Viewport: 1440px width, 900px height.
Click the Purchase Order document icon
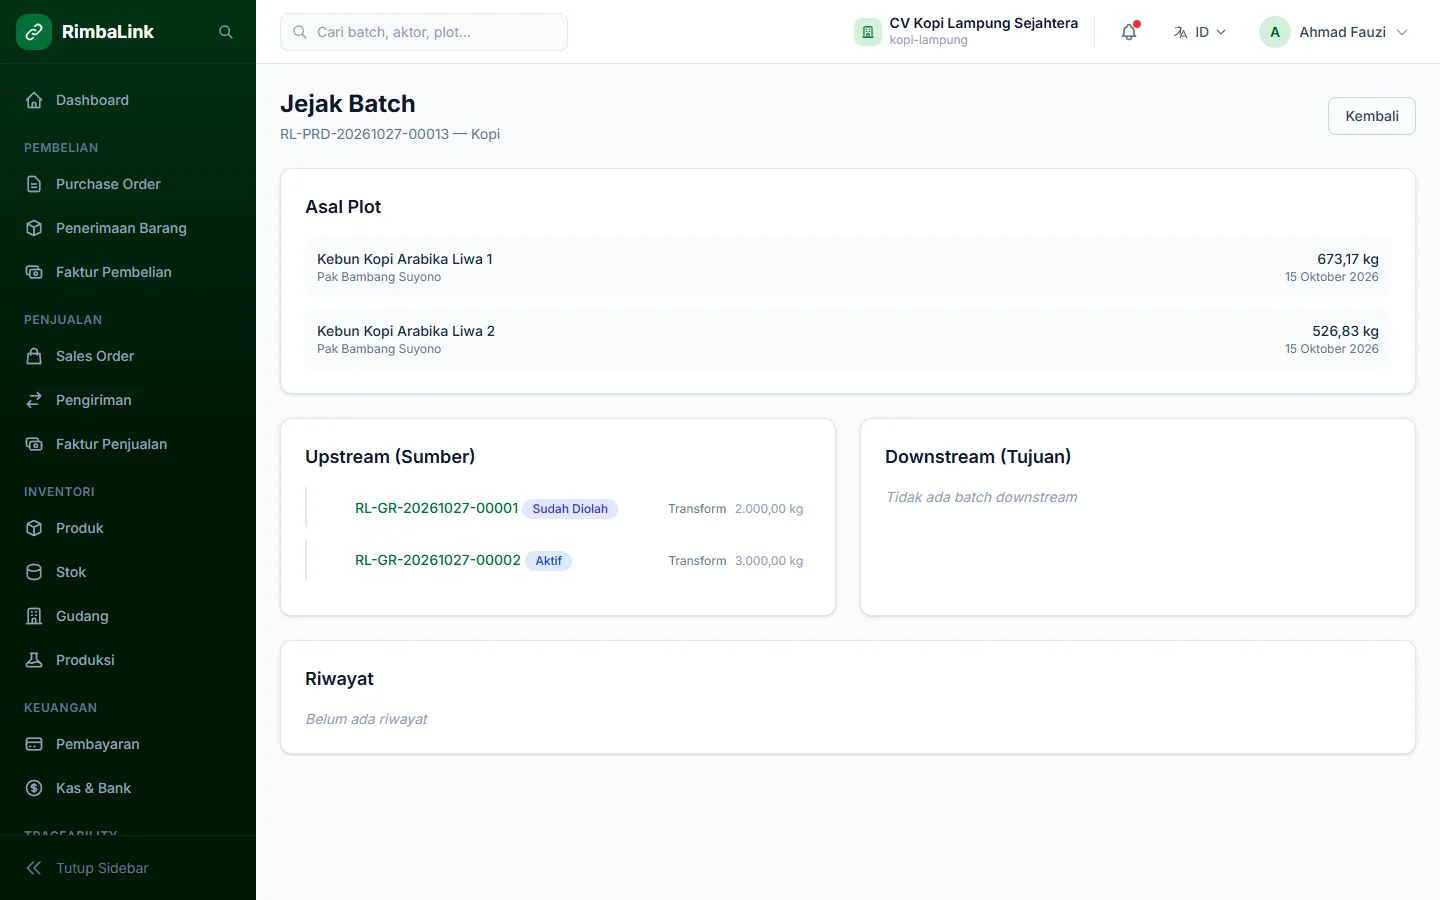coord(34,184)
